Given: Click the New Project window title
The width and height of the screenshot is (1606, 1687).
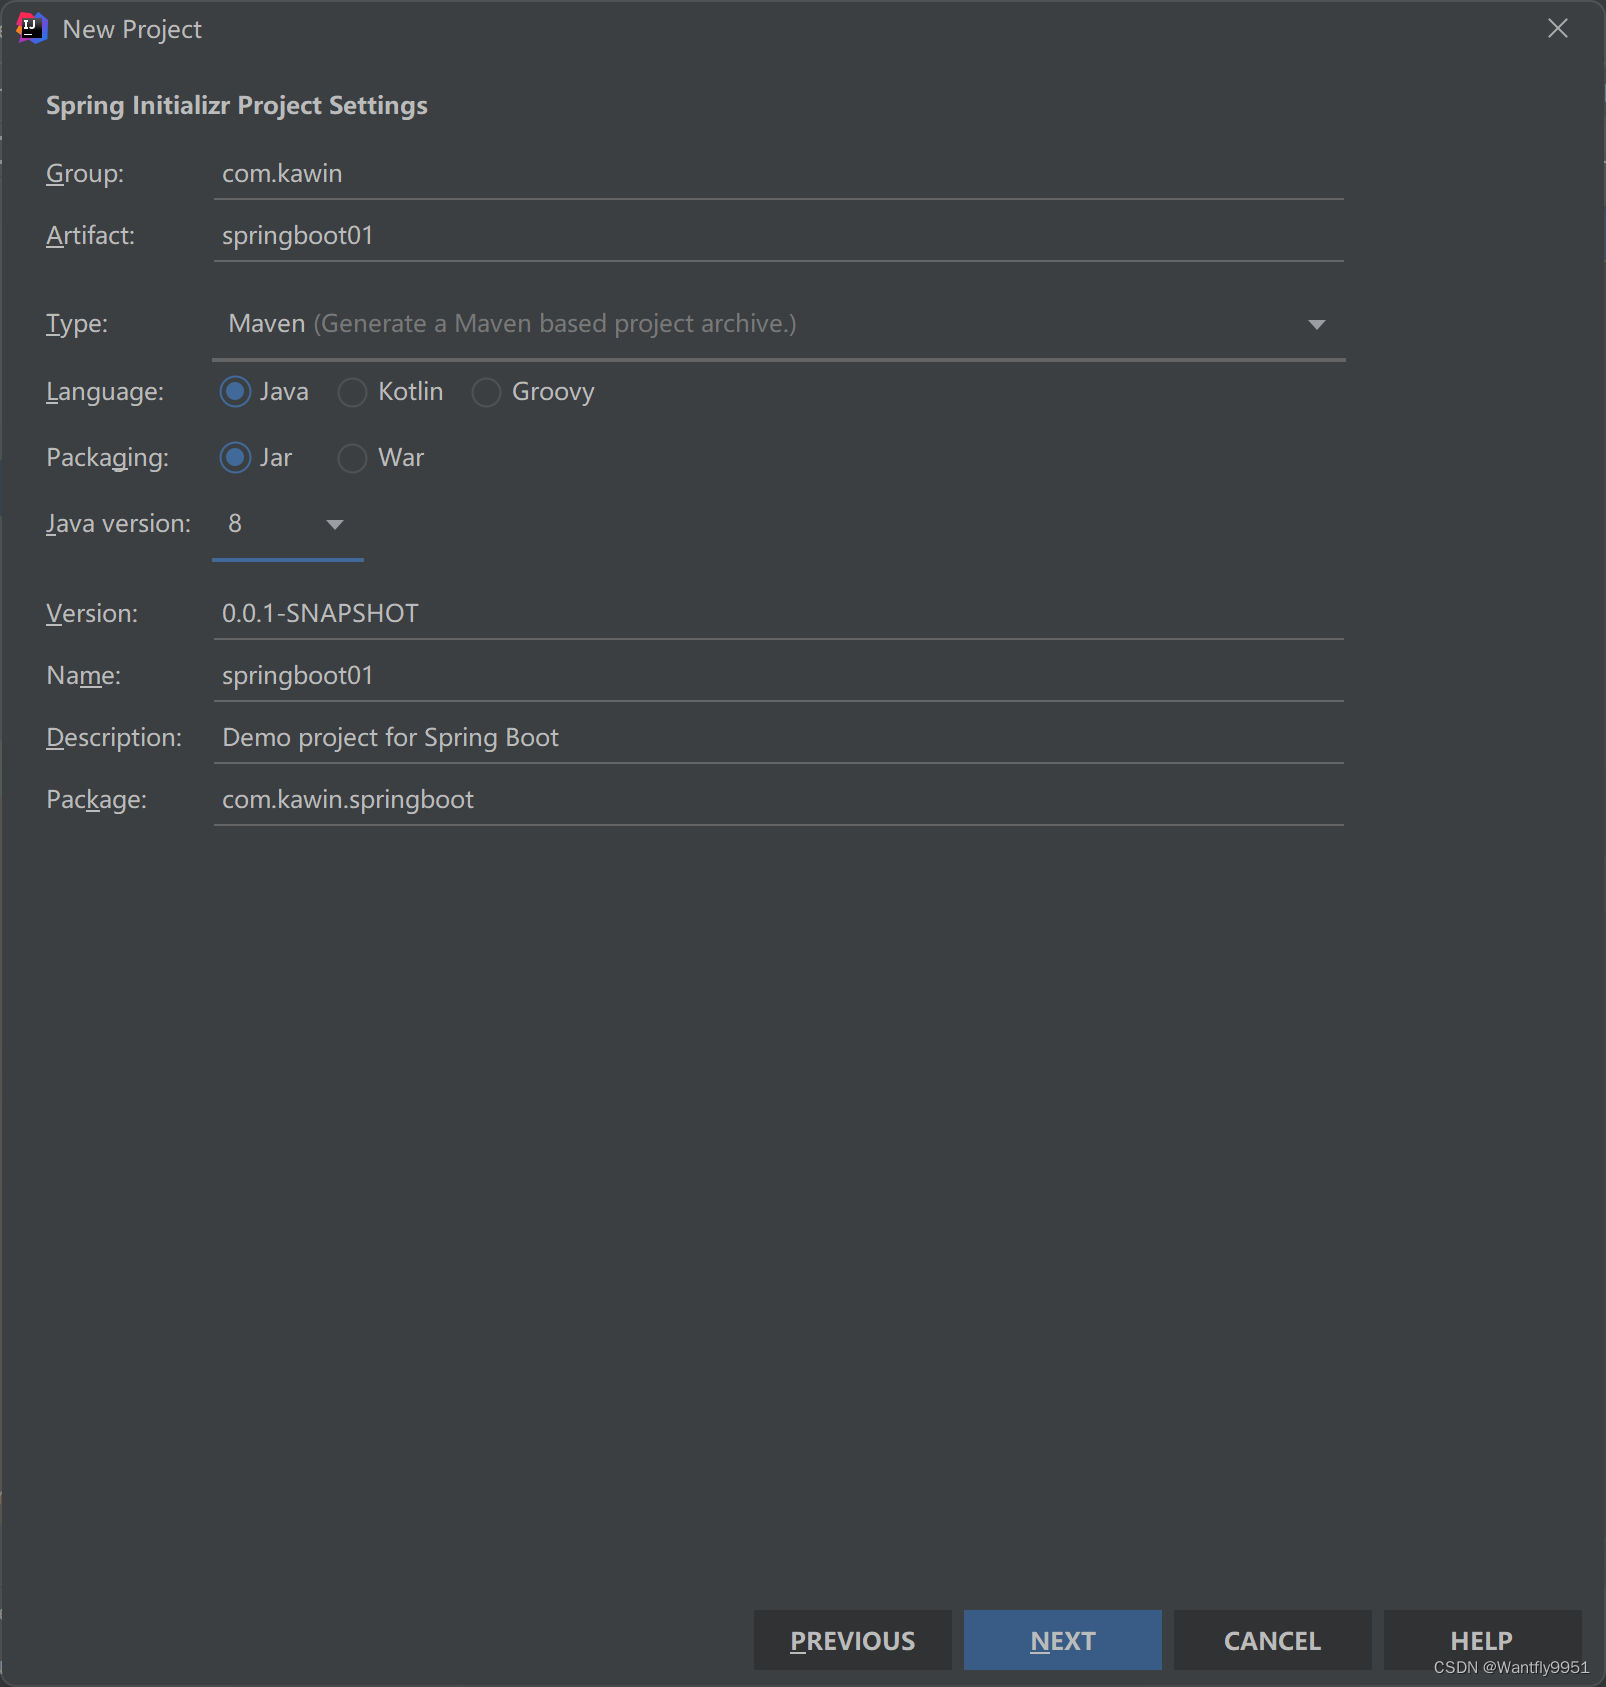Looking at the screenshot, I should (x=132, y=30).
